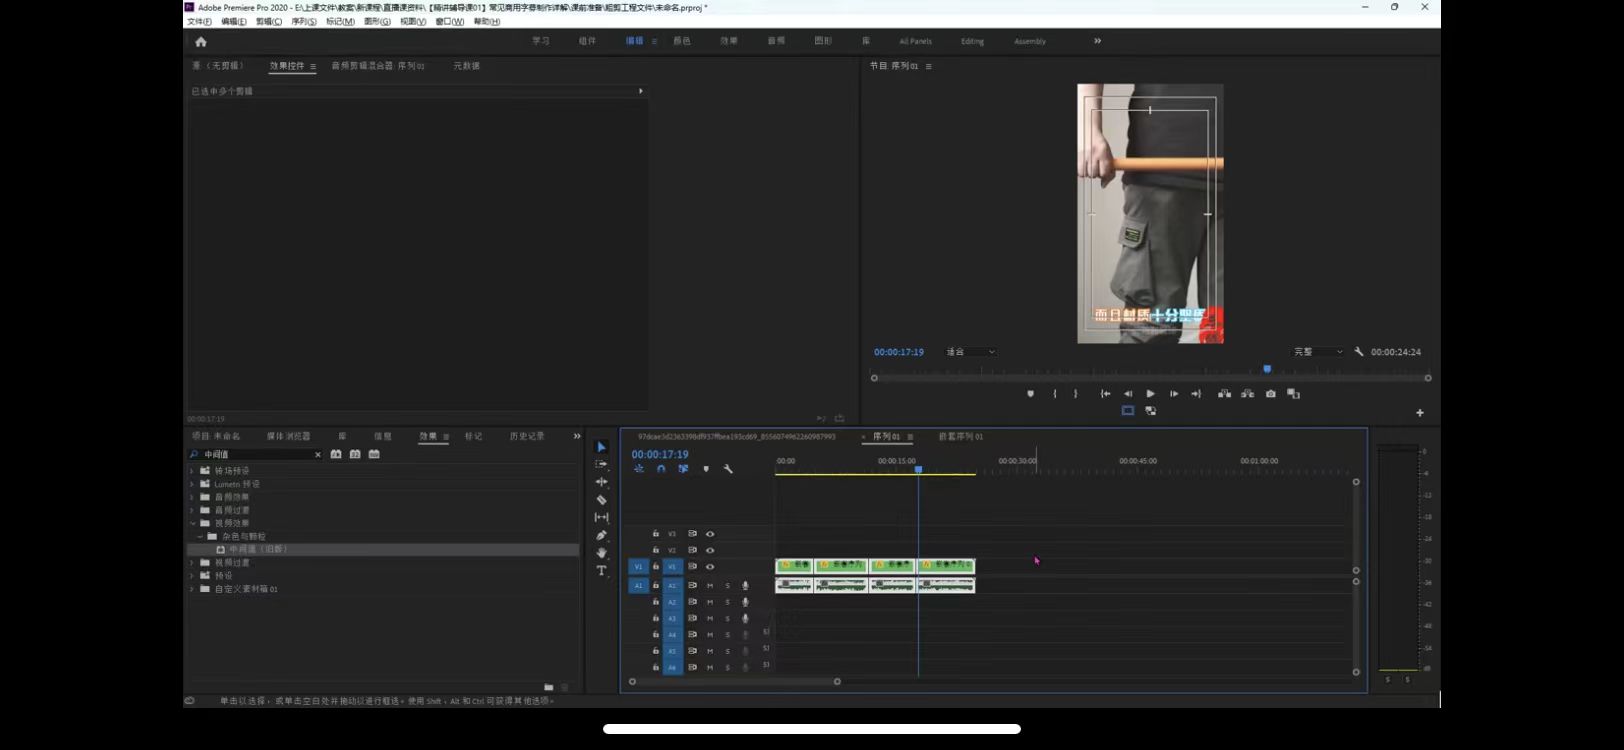
Task: Choose the Pen tool
Action: point(601,535)
